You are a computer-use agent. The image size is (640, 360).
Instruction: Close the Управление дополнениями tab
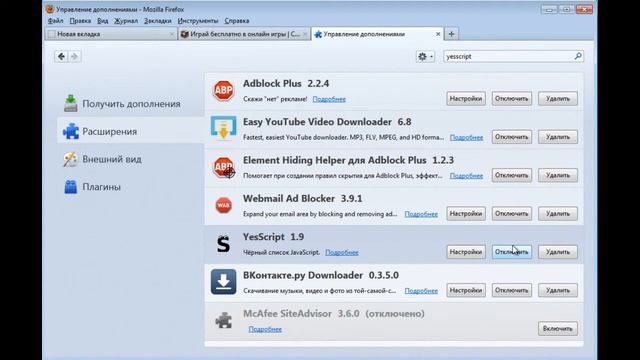pyautogui.click(x=438, y=34)
